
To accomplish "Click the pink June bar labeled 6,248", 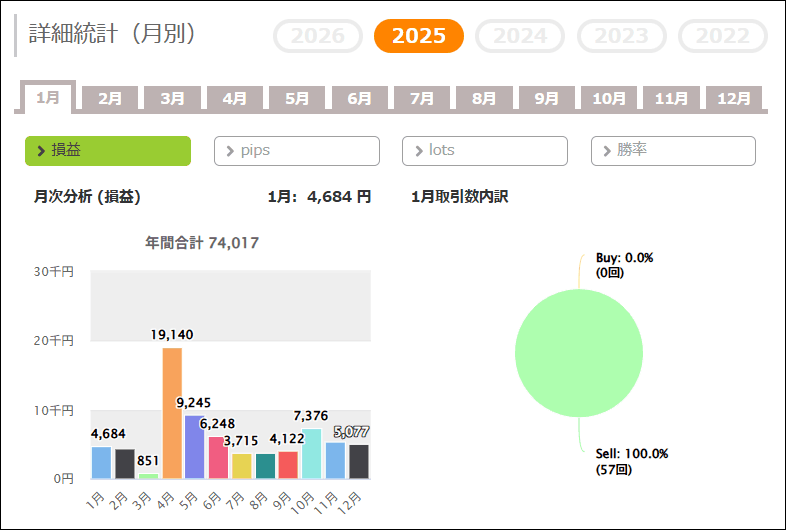I will [x=218, y=458].
